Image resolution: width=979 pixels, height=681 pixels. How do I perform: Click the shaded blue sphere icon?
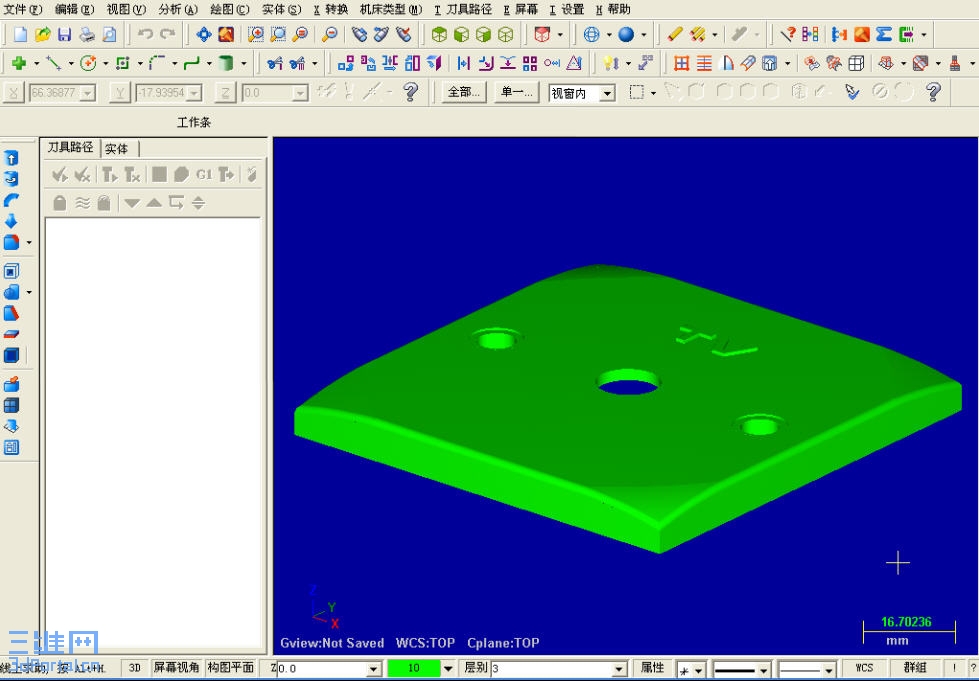tap(626, 34)
